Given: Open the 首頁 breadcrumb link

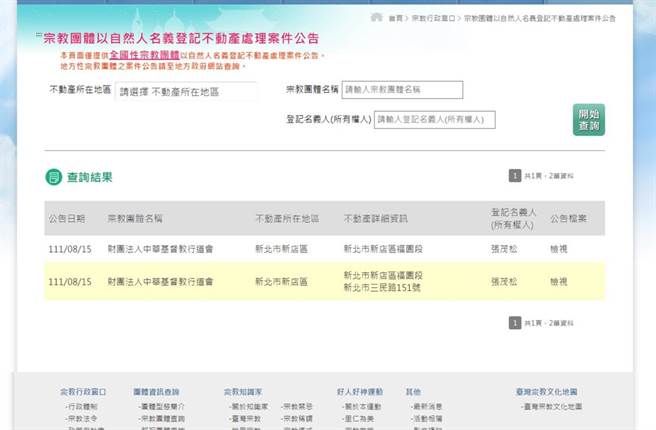Looking at the screenshot, I should tap(396, 18).
